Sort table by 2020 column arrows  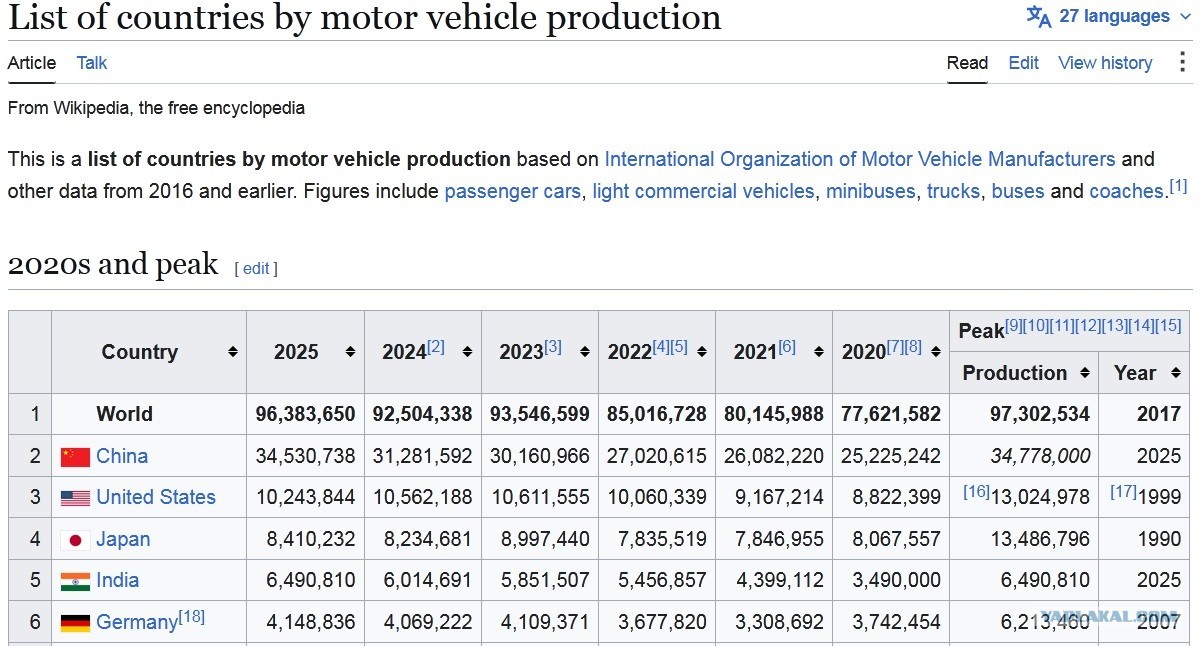point(936,352)
